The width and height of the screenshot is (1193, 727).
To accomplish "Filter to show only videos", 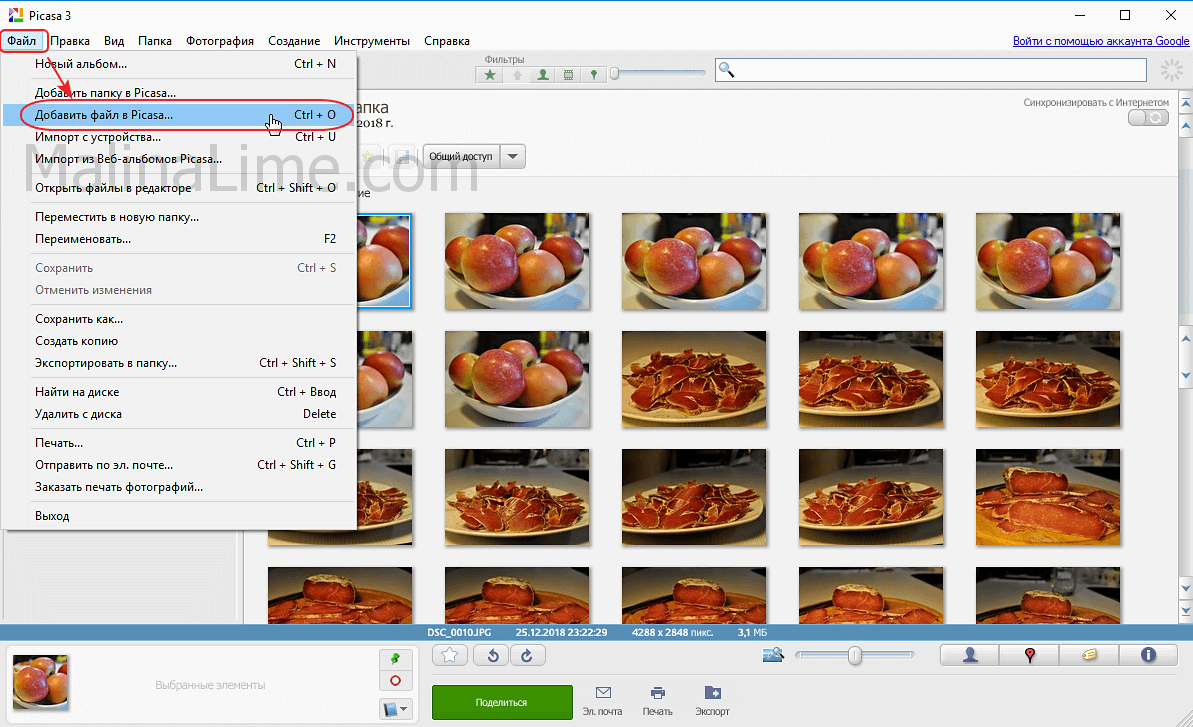I will 568,74.
